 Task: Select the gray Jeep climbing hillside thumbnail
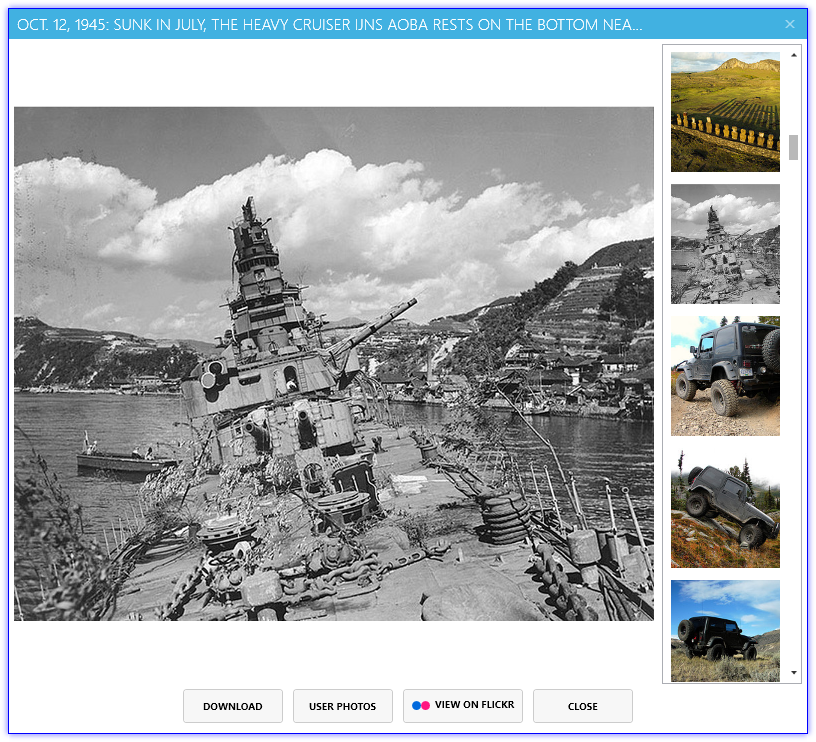pyautogui.click(x=725, y=508)
